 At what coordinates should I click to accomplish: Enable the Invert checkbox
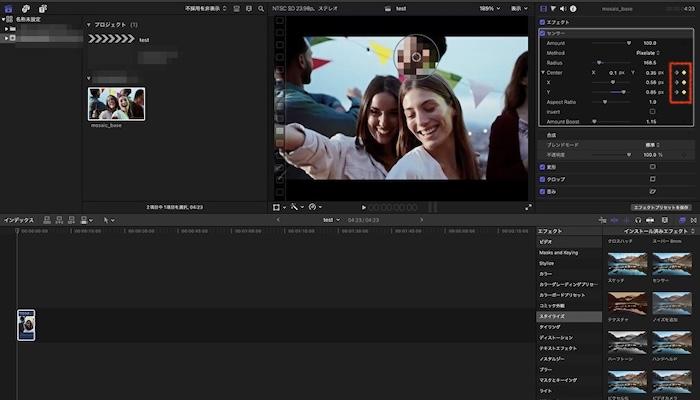coord(652,111)
